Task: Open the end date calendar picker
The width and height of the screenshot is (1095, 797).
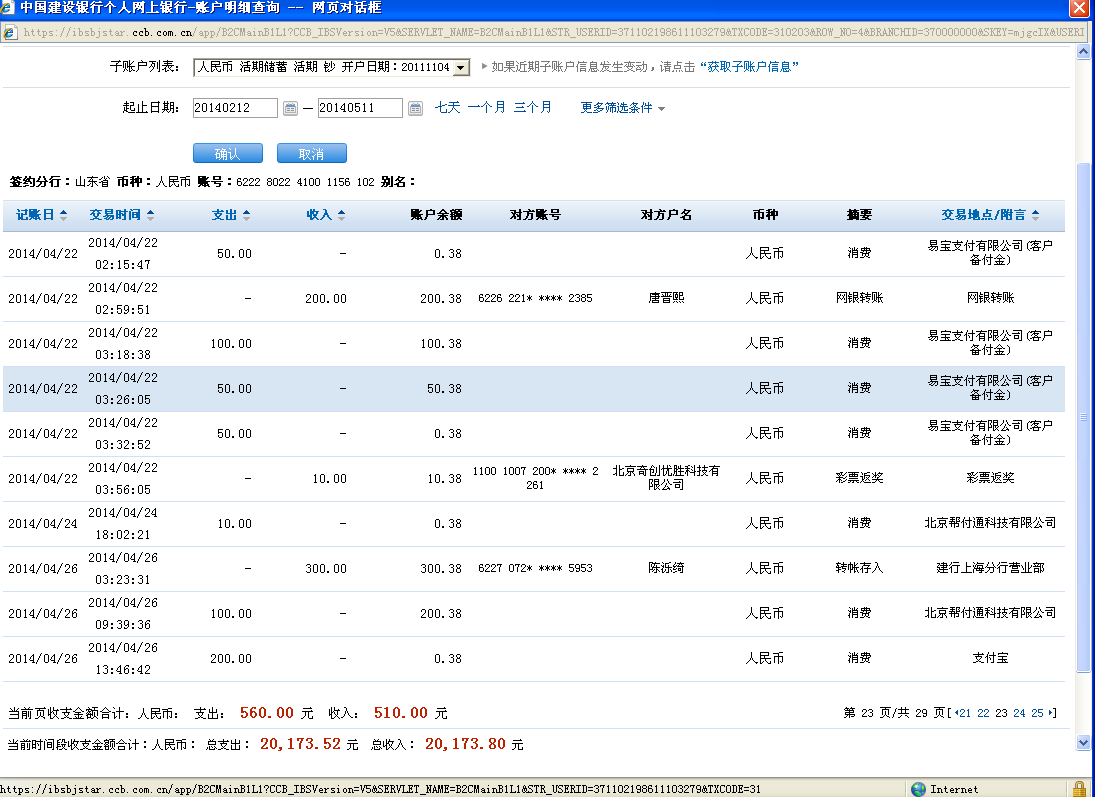Action: point(415,108)
